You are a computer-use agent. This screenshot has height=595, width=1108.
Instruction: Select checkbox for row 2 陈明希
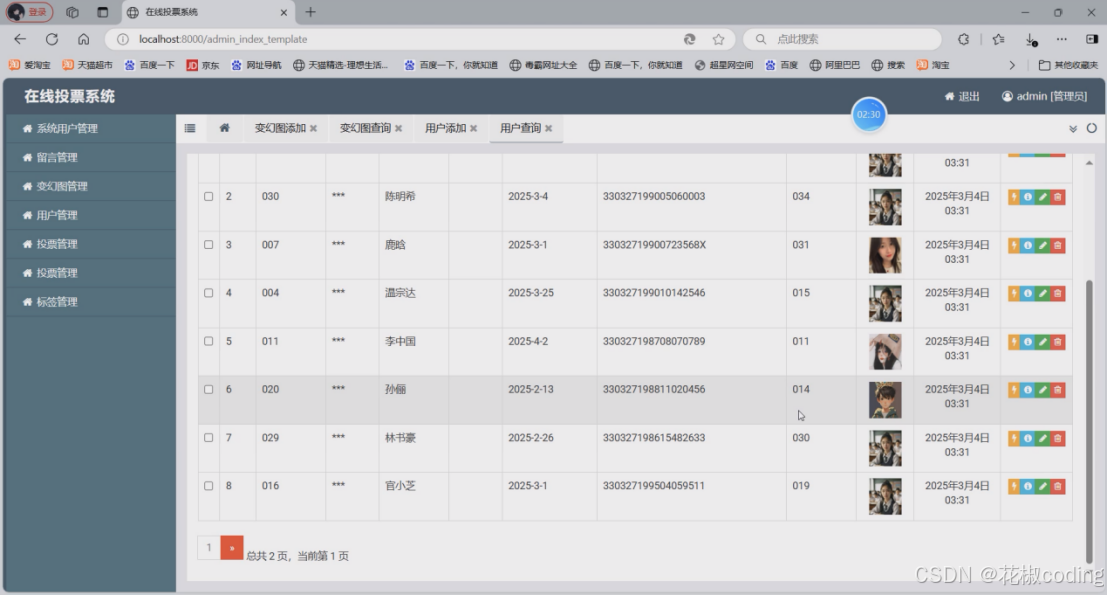[208, 196]
